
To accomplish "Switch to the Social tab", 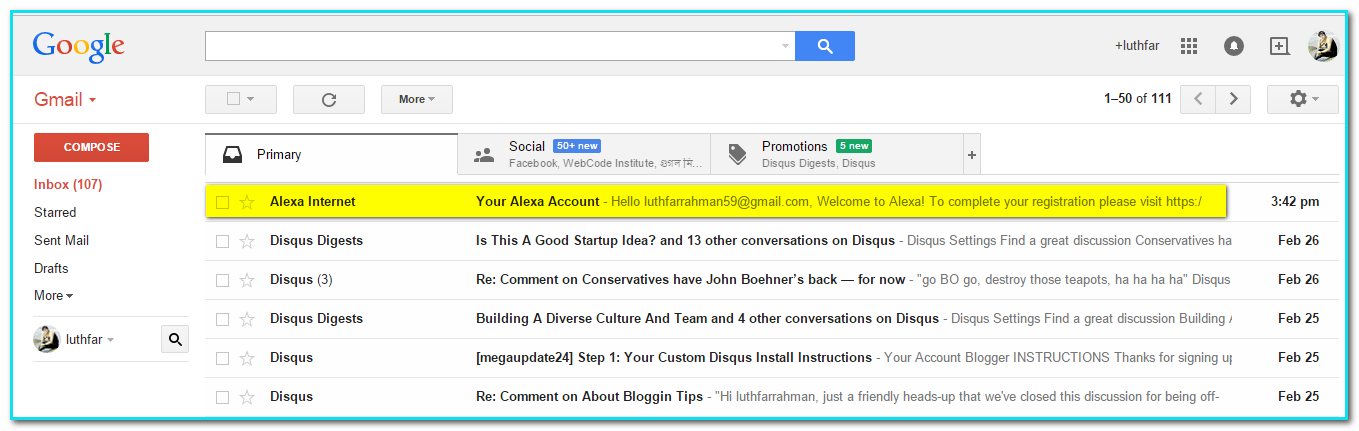I will click(x=583, y=154).
